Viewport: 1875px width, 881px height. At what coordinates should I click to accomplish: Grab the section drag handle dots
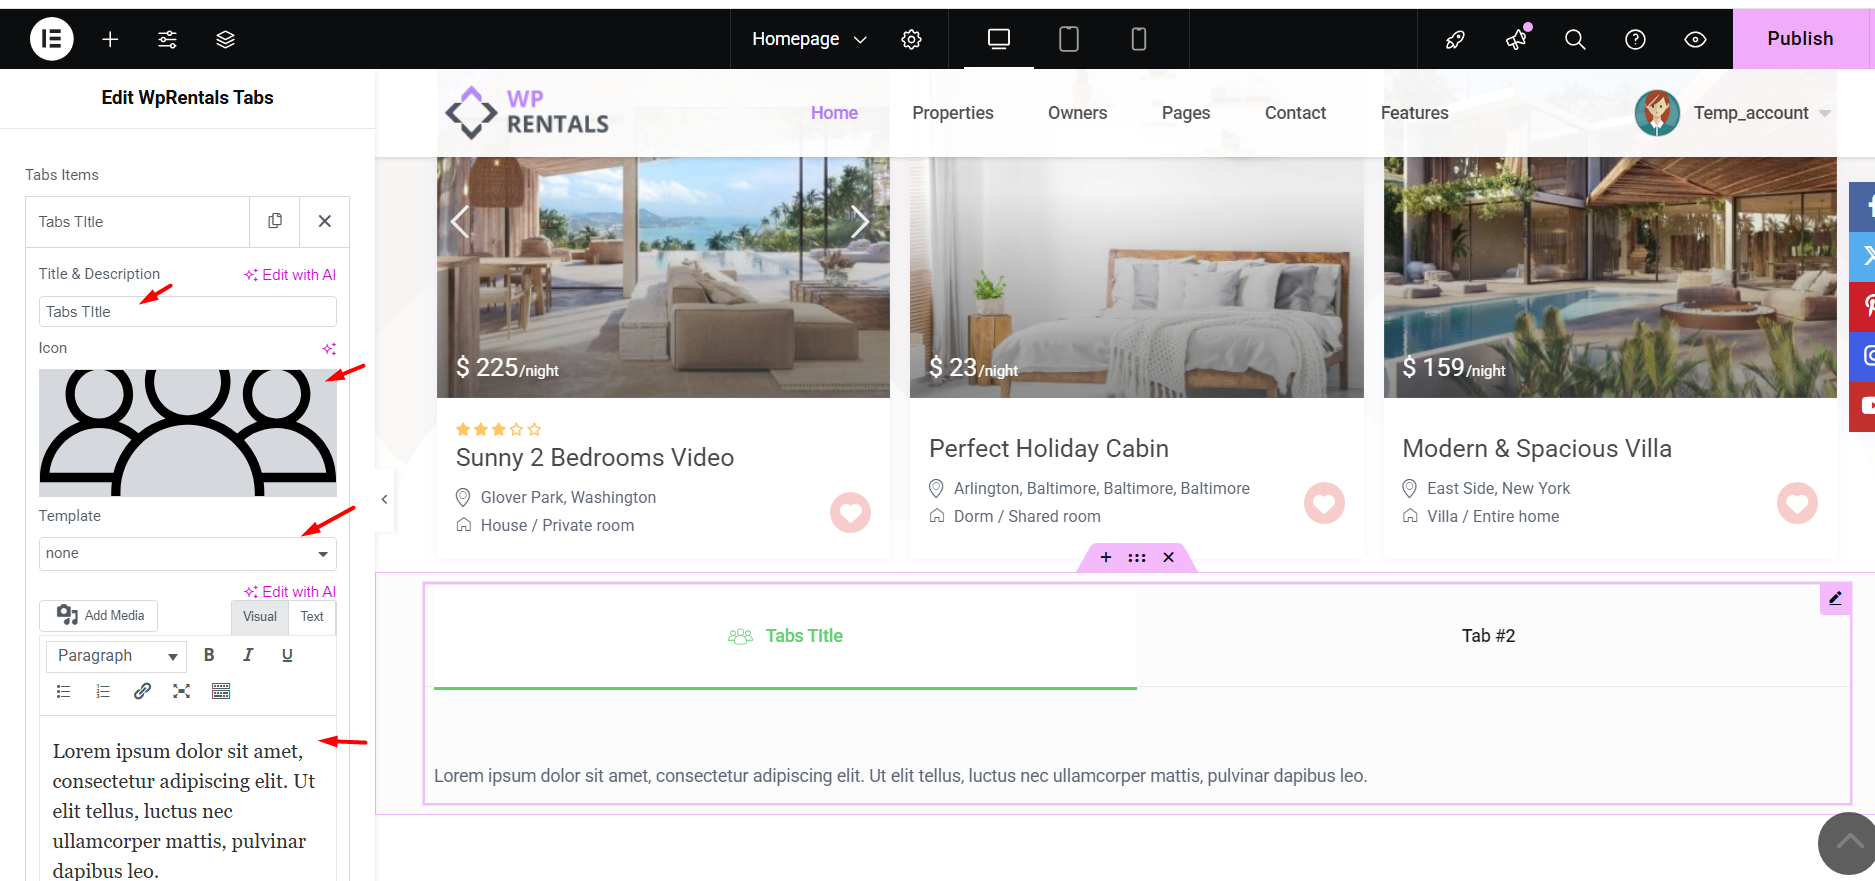(1137, 557)
